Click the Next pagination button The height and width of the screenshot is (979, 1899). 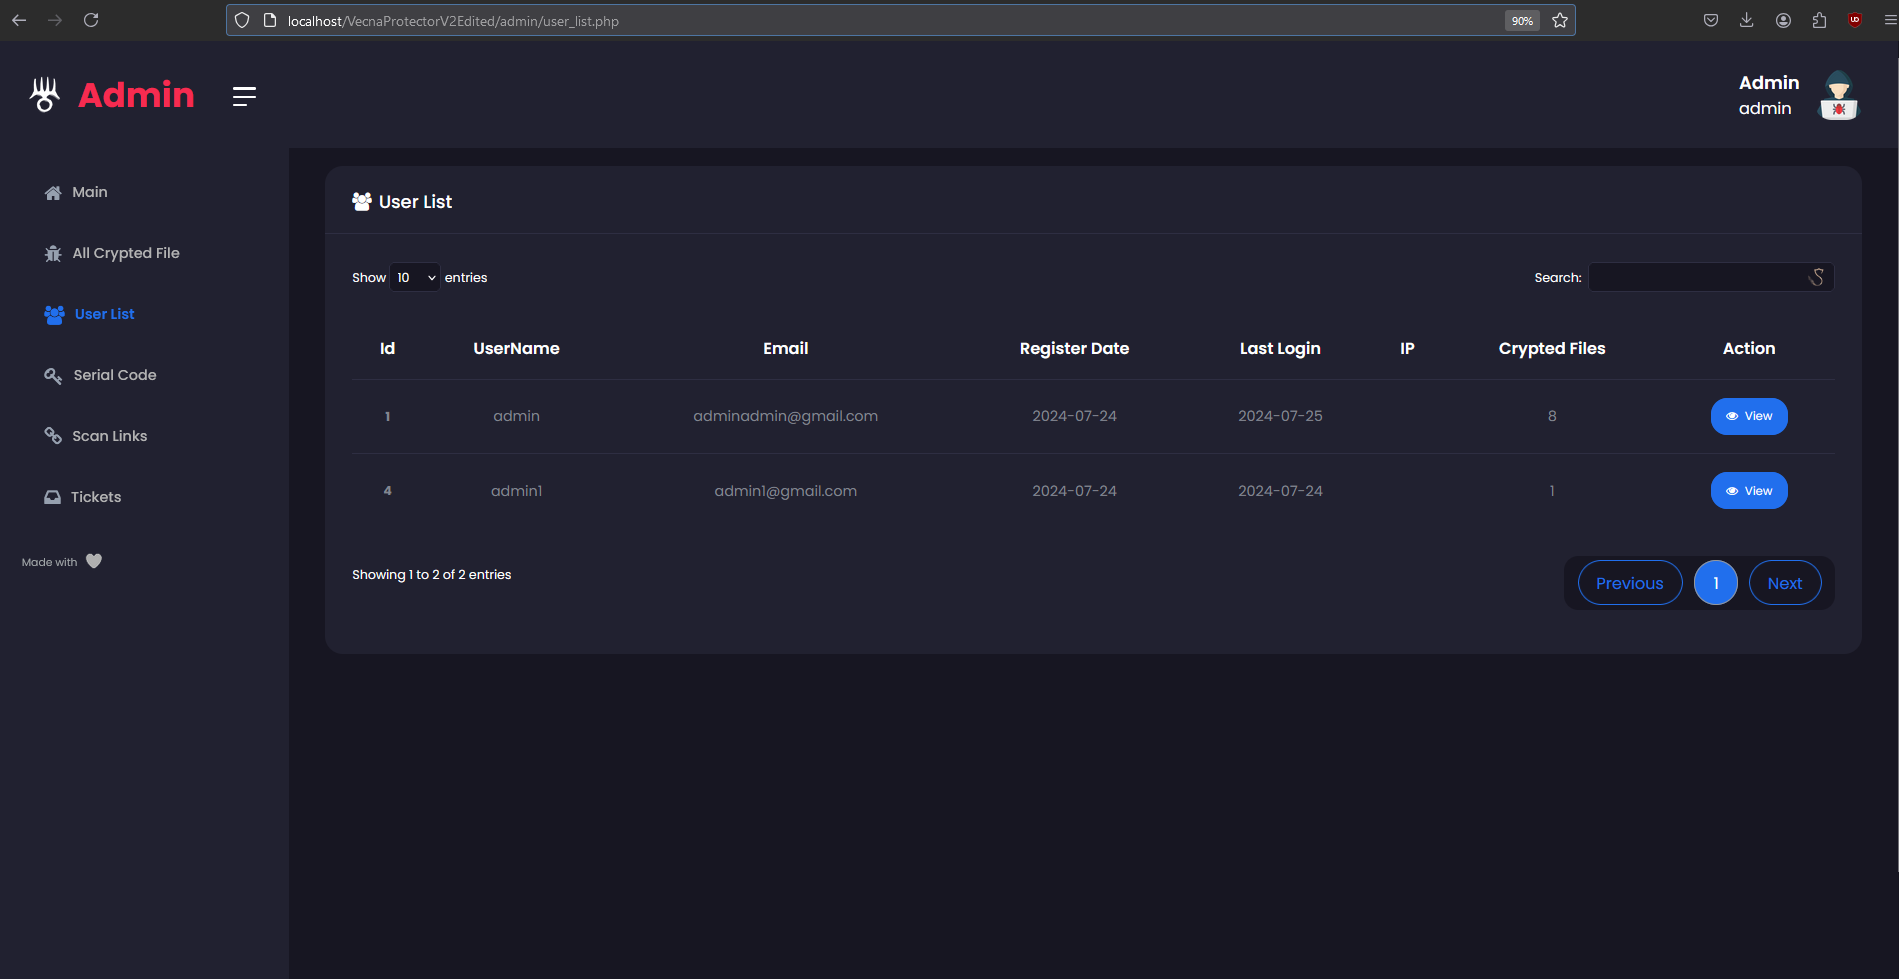click(x=1785, y=583)
